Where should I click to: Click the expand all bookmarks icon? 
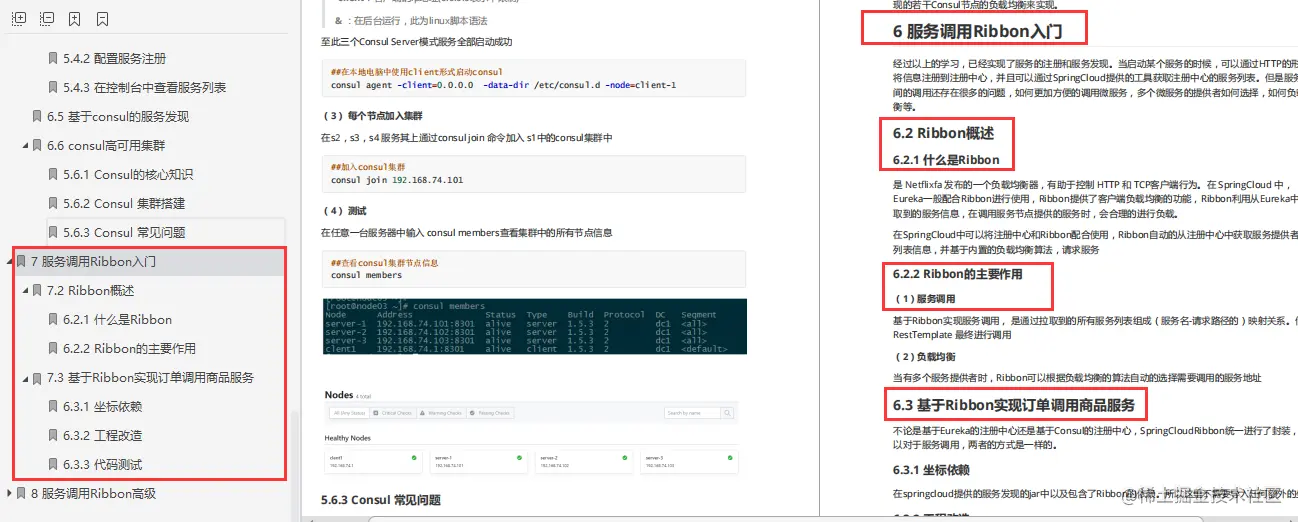(19, 19)
